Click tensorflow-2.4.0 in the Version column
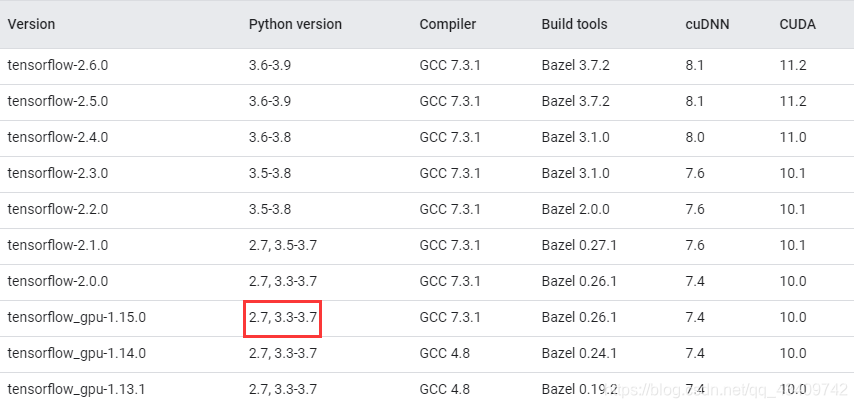The height and width of the screenshot is (408, 857). point(58,137)
